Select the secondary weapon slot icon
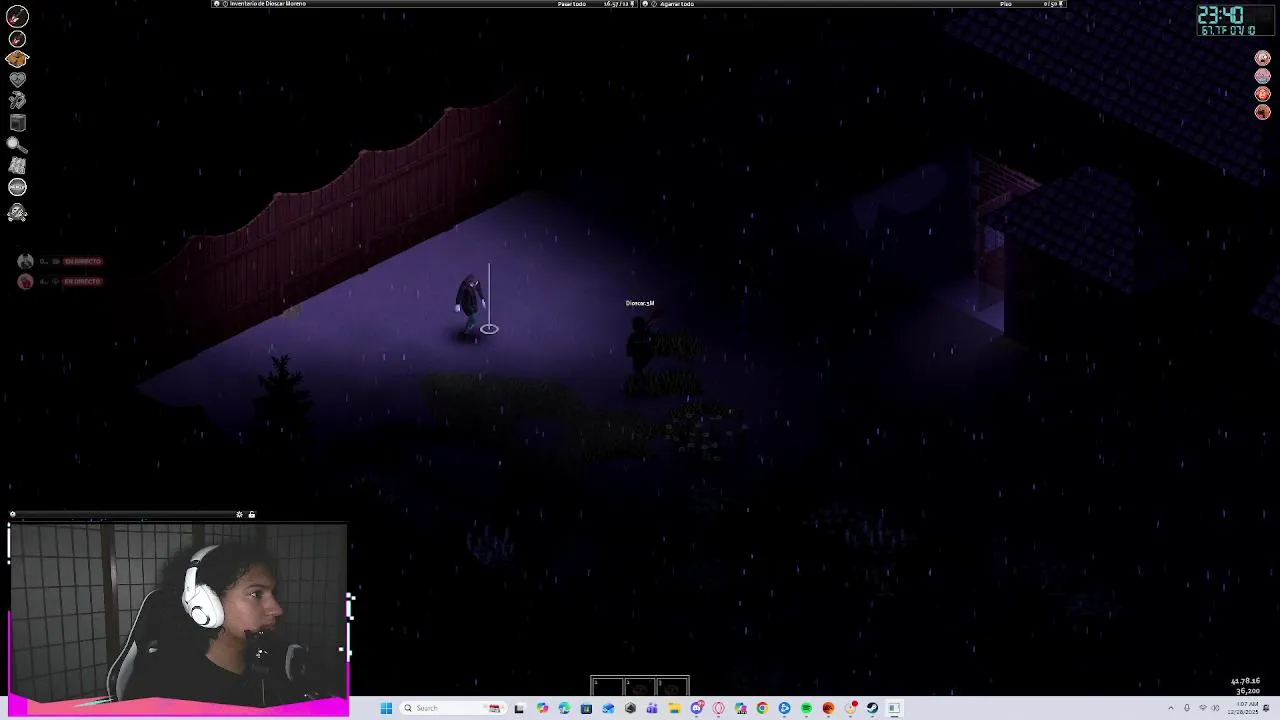Image resolution: width=1280 pixels, height=720 pixels. [17, 39]
